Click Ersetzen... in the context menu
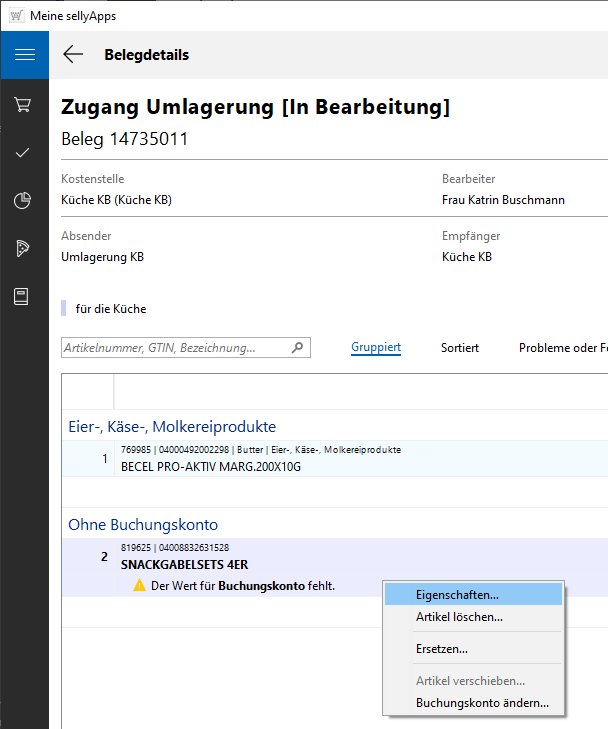This screenshot has width=608, height=729. pyautogui.click(x=441, y=649)
